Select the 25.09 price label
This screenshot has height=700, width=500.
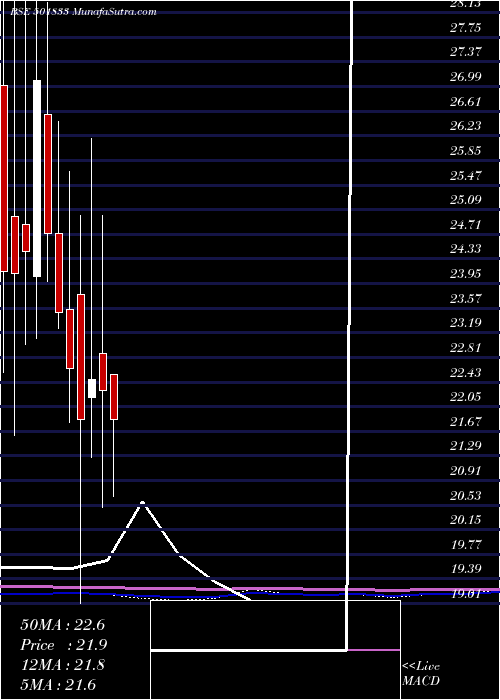click(x=465, y=200)
